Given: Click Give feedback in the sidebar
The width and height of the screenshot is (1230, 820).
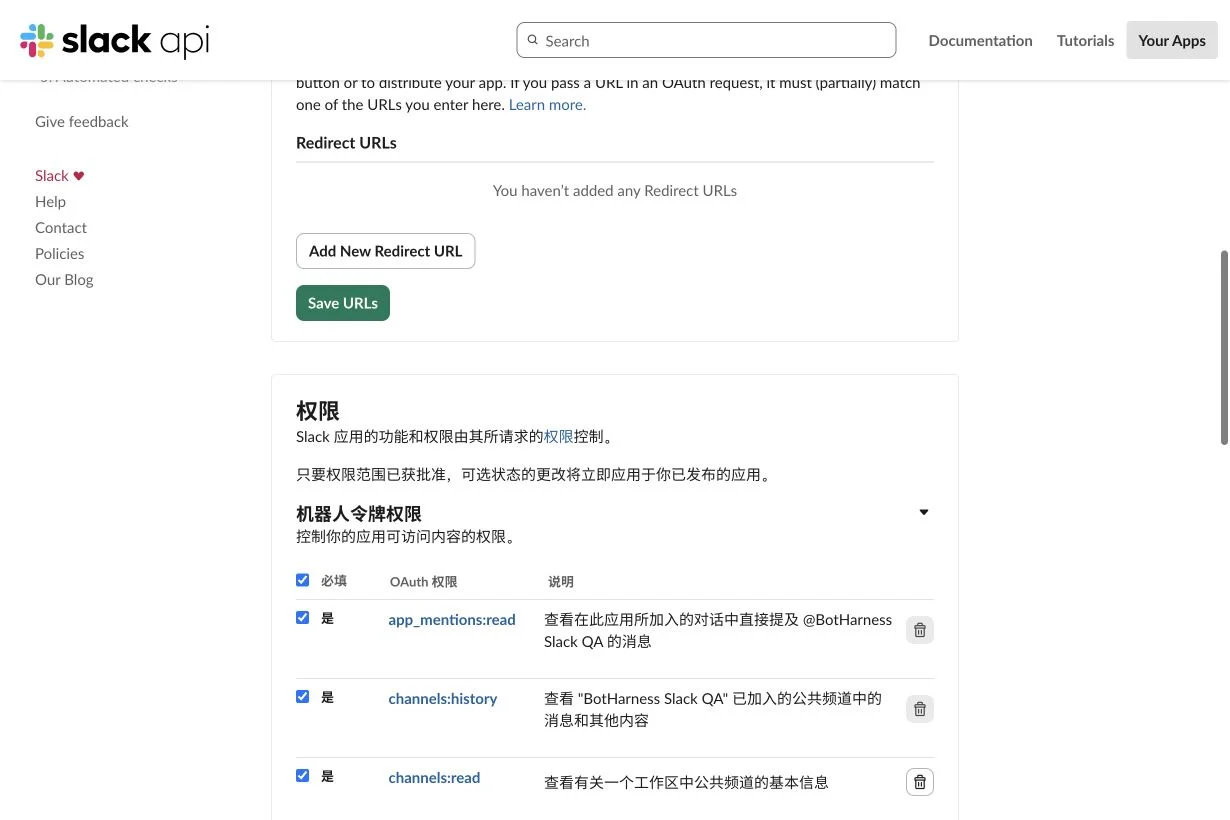Looking at the screenshot, I should [x=82, y=121].
